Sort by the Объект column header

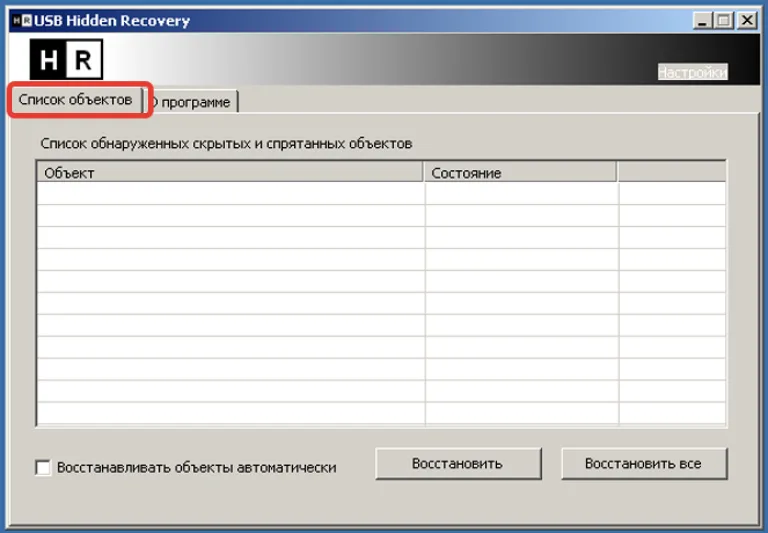[x=230, y=172]
